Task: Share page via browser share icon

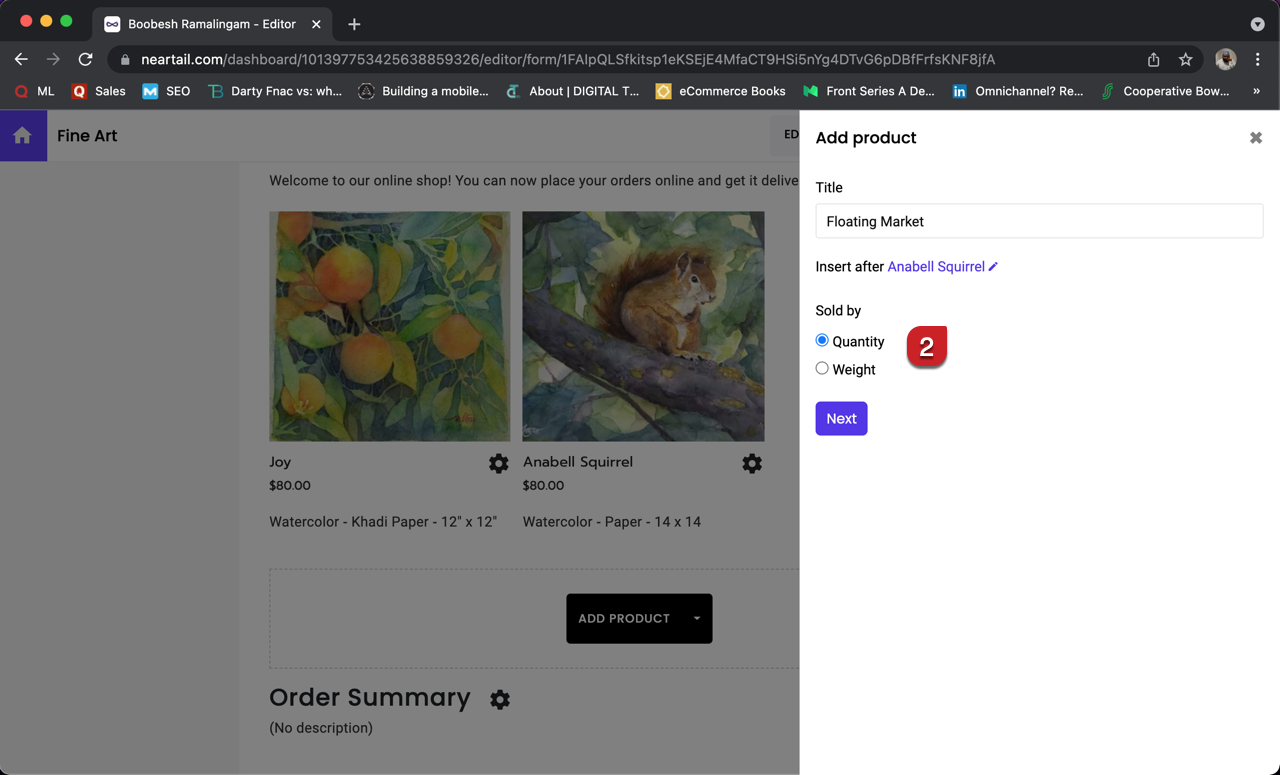Action: [1153, 60]
